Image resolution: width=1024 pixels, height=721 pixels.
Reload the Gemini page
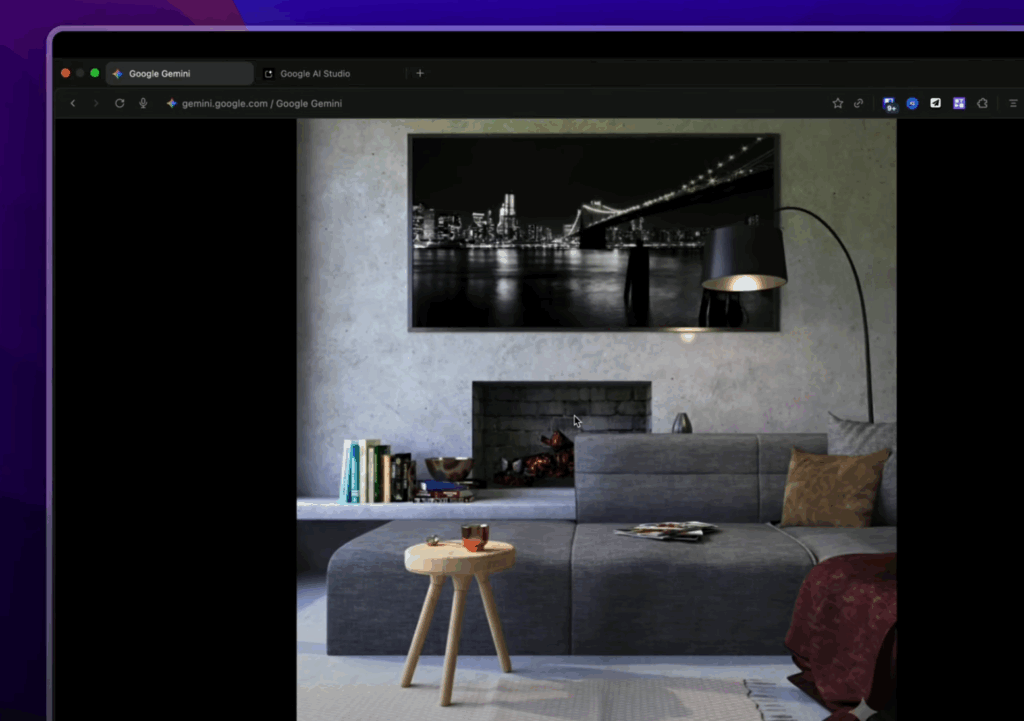coord(119,103)
